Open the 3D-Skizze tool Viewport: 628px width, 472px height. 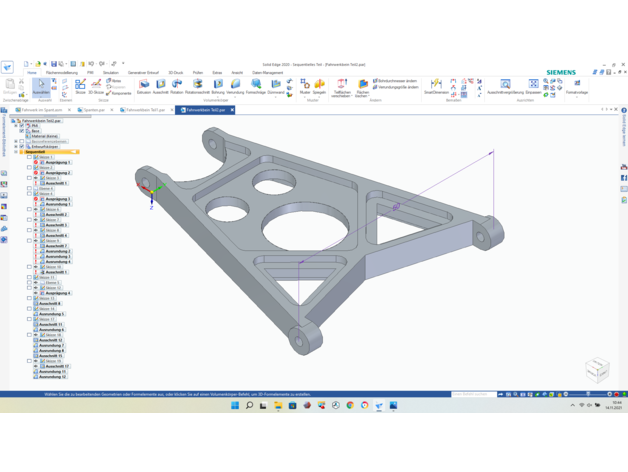coord(96,85)
